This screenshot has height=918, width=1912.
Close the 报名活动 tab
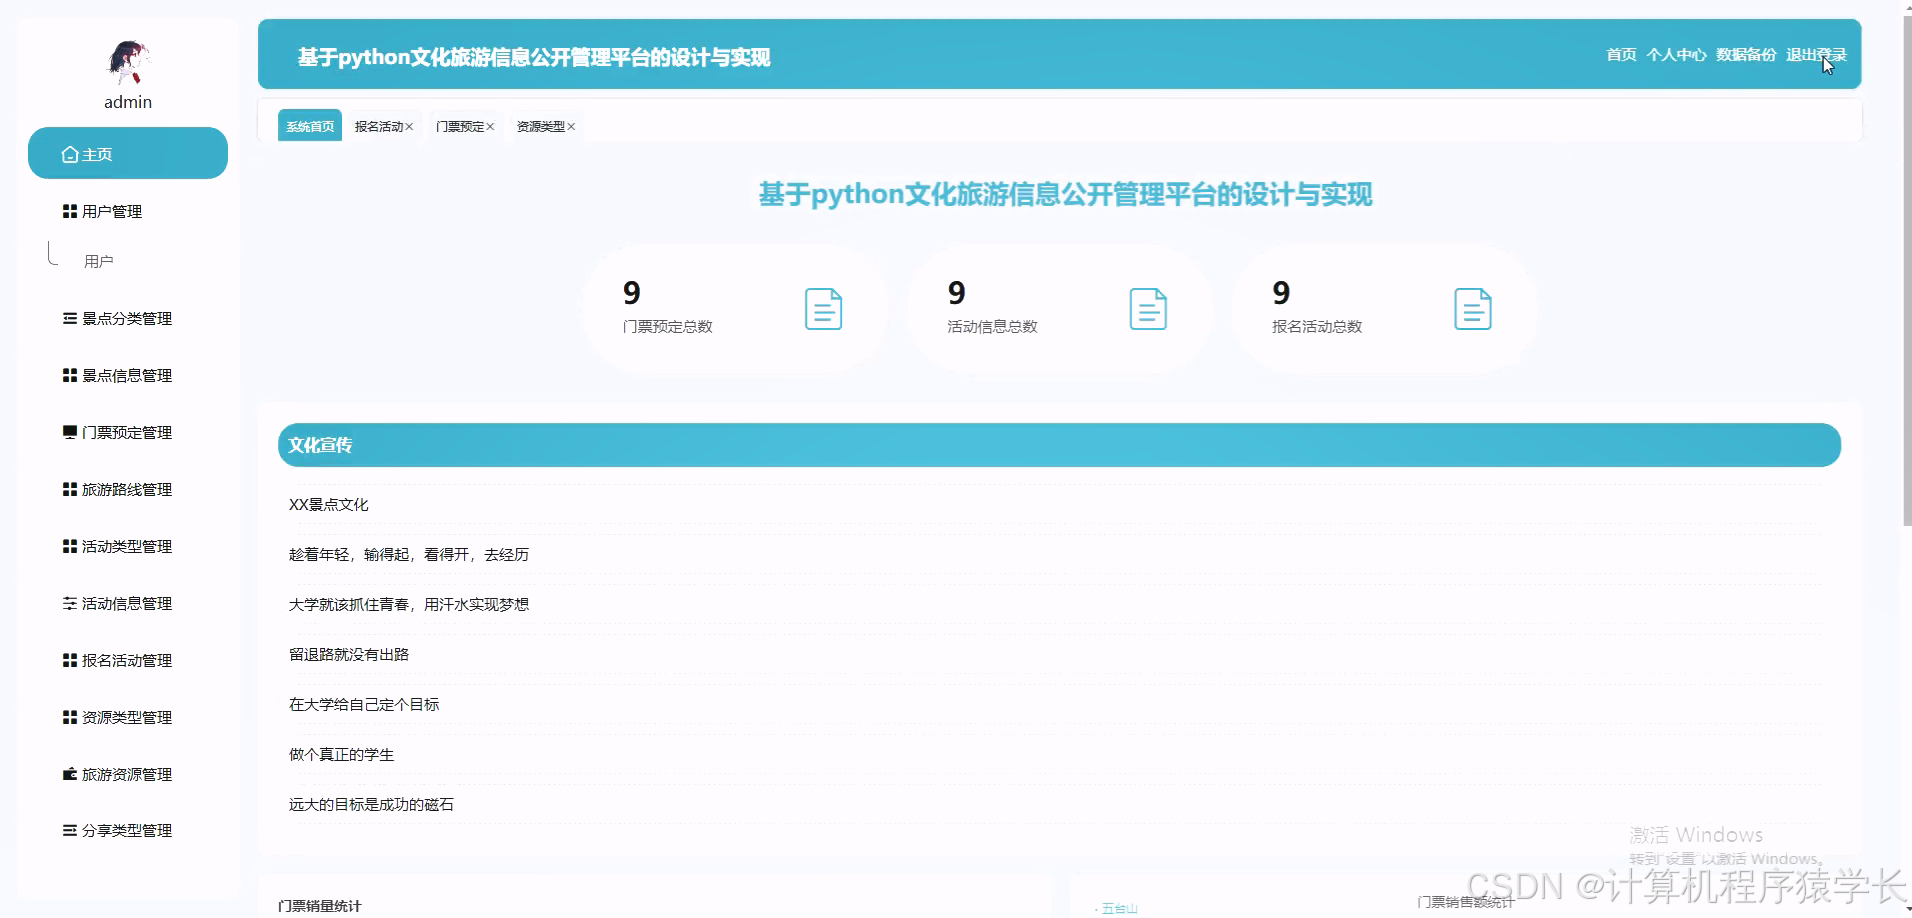(x=409, y=127)
